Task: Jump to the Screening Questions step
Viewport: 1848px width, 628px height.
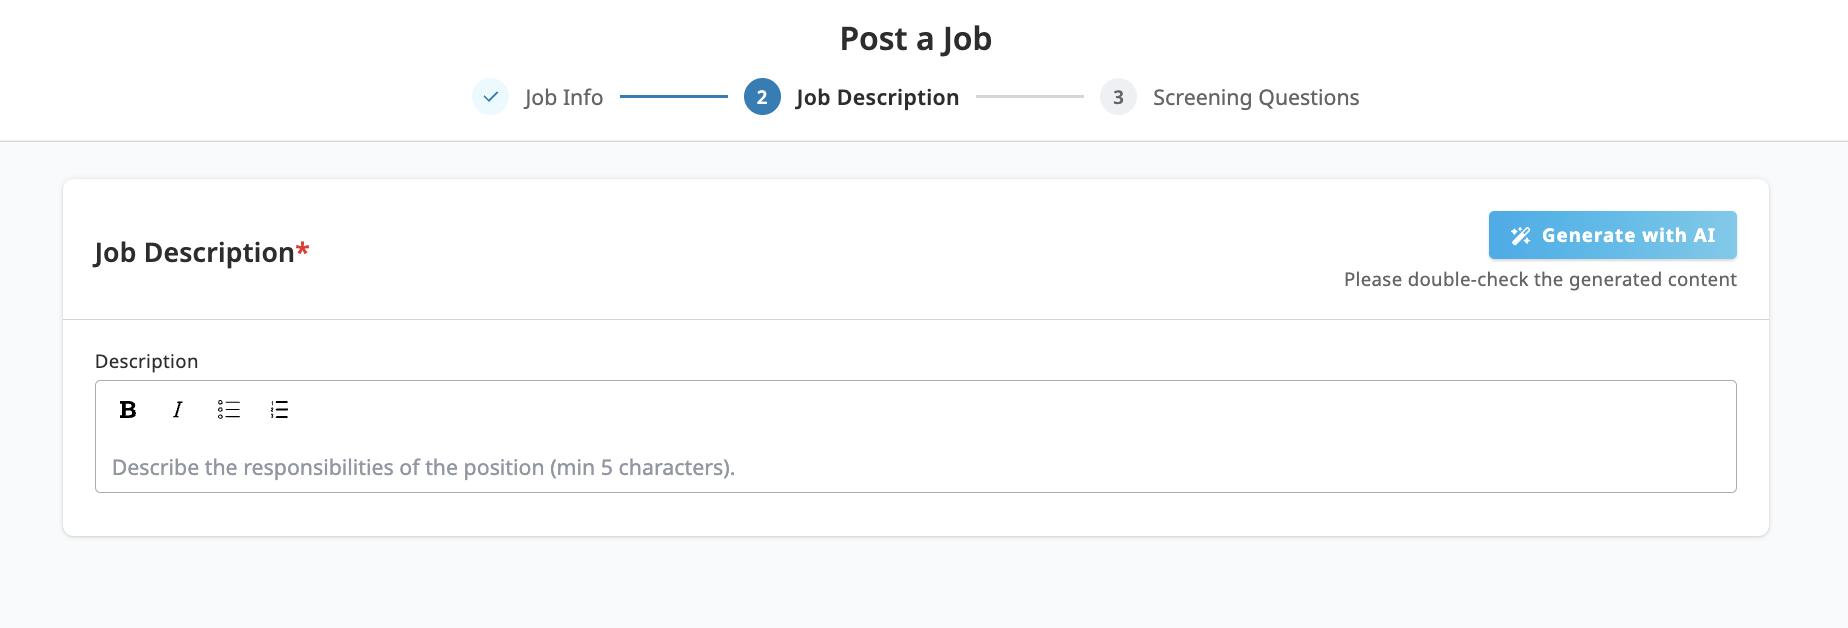Action: pos(1255,97)
